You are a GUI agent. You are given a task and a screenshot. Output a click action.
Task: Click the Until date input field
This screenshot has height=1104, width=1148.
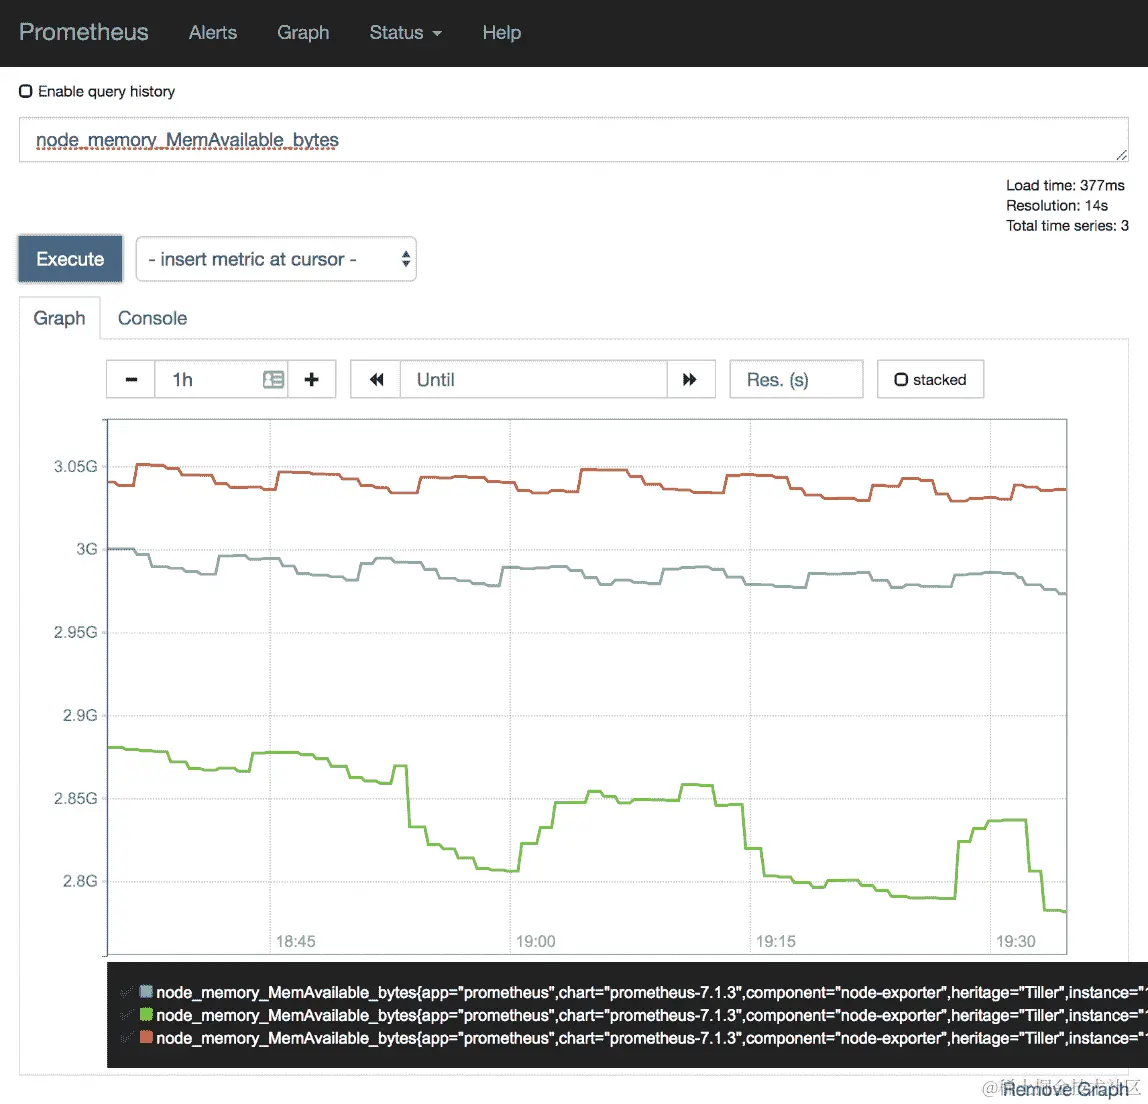534,379
